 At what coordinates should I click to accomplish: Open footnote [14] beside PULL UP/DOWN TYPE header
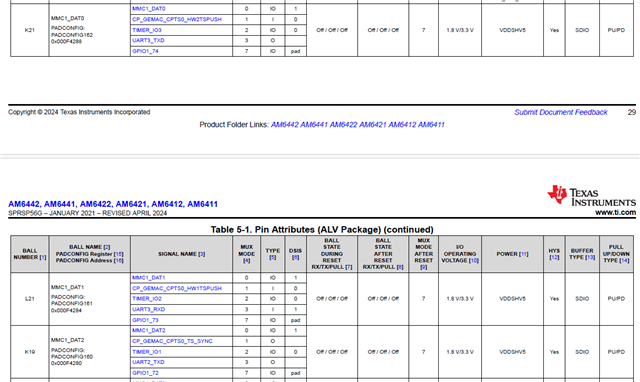[624, 260]
